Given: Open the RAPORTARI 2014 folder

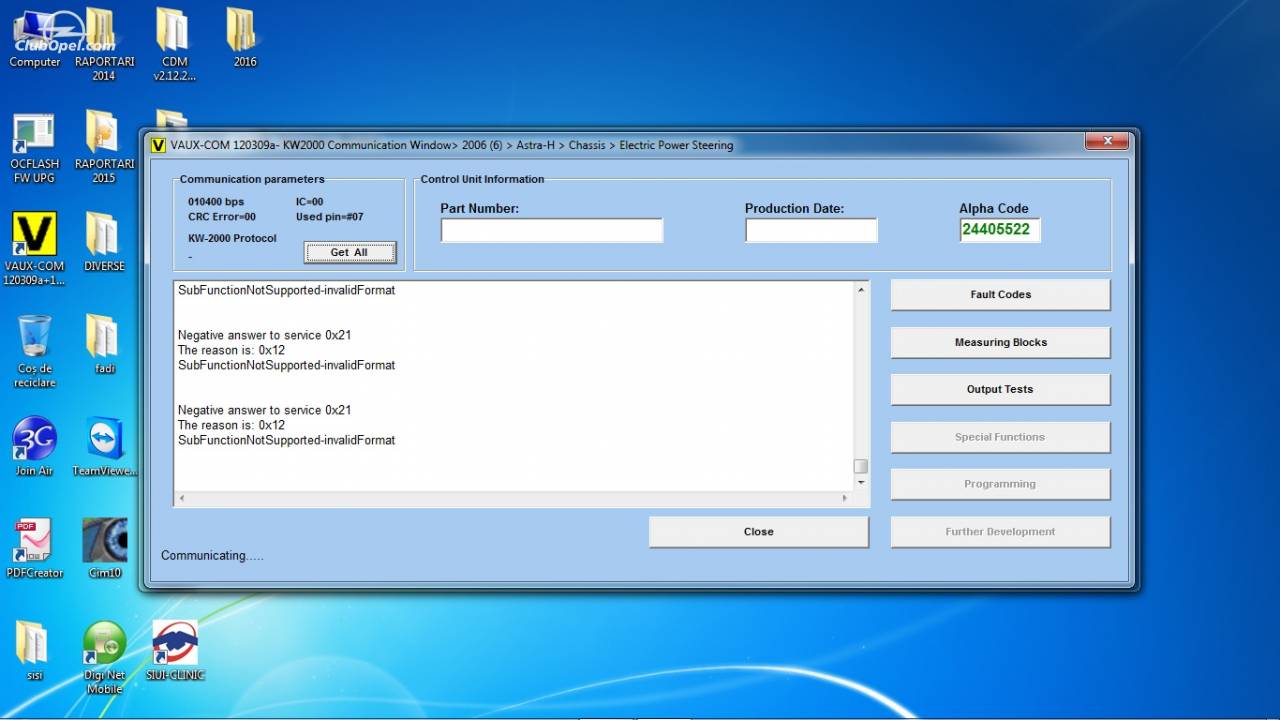Looking at the screenshot, I should pos(104,45).
